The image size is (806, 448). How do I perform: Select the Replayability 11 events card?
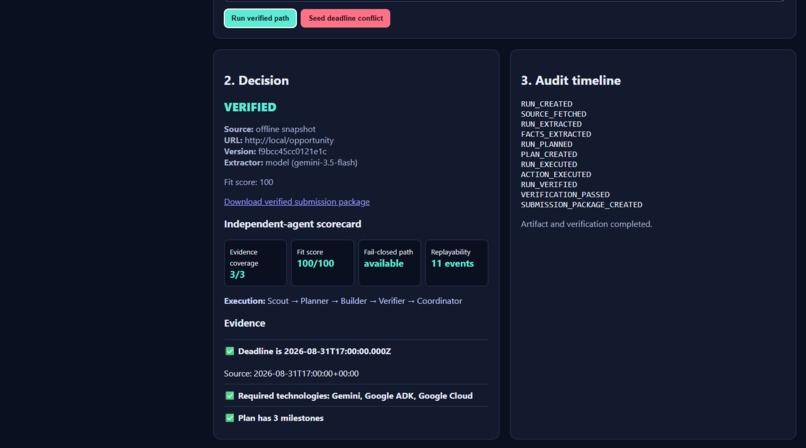point(456,263)
